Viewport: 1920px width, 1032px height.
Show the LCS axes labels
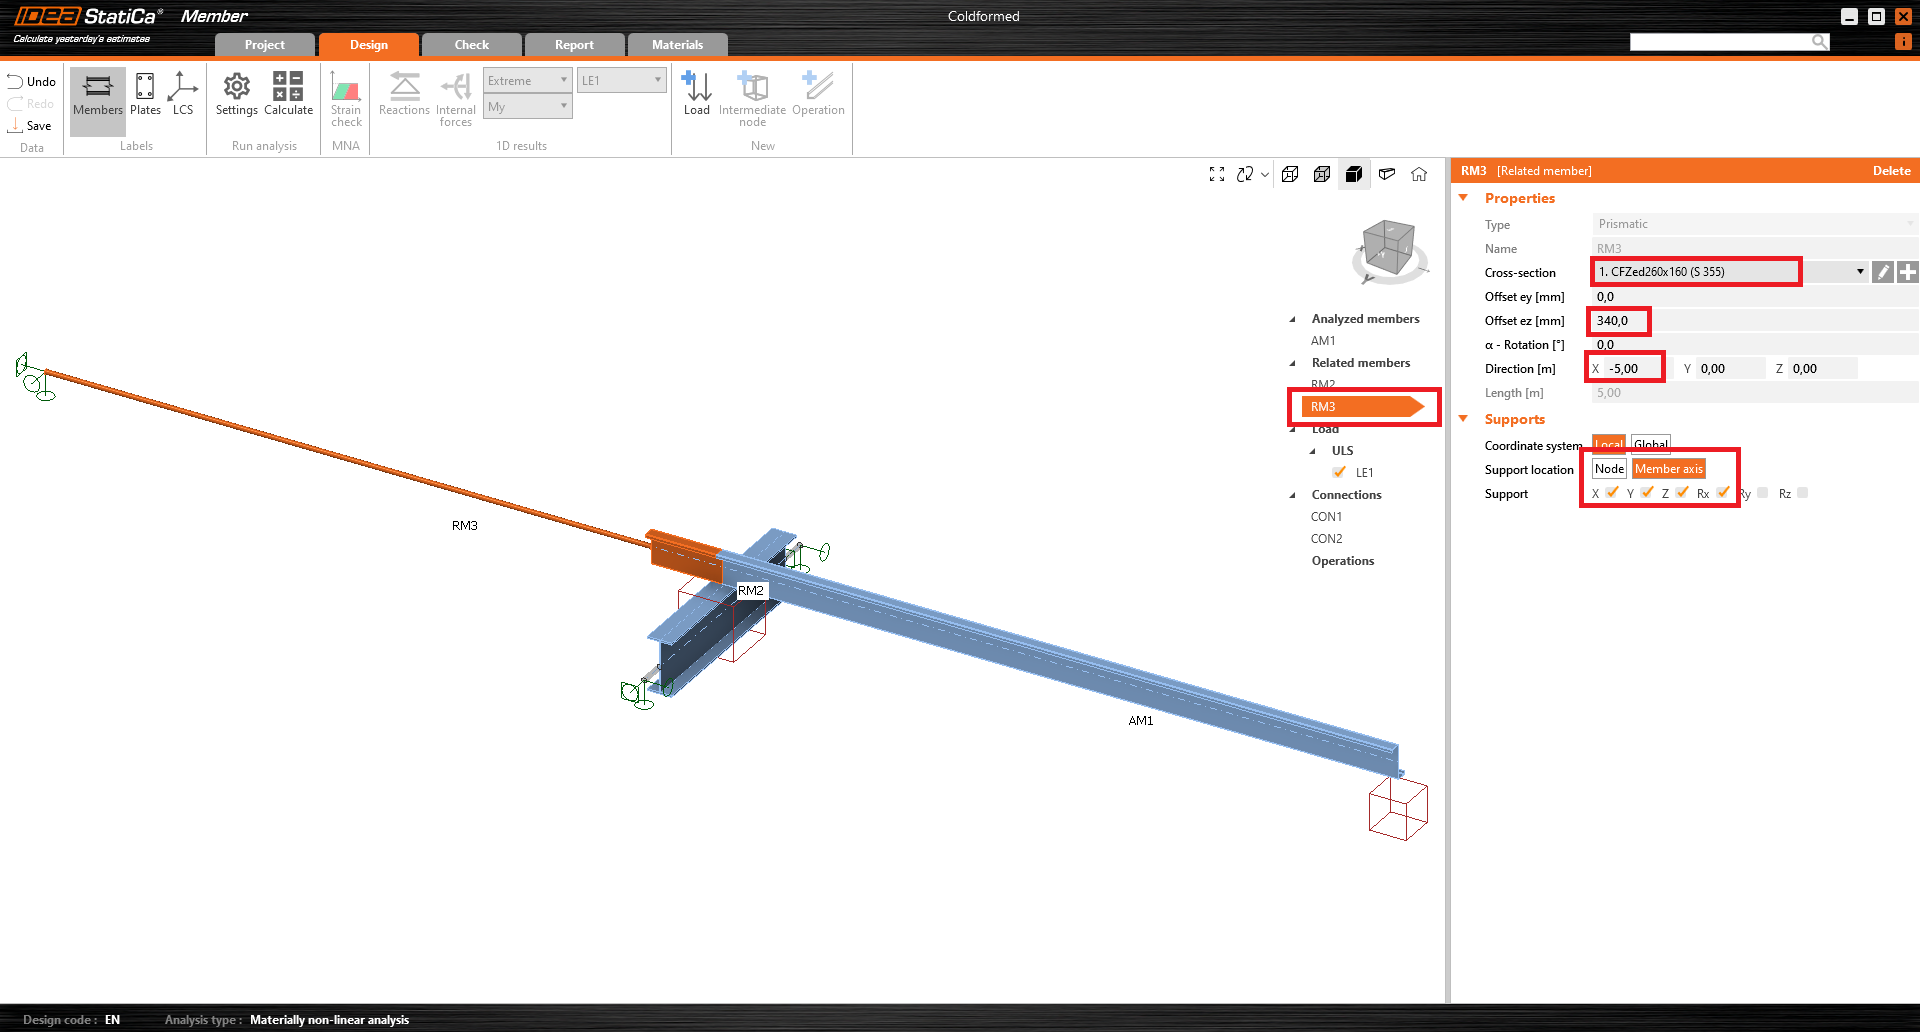tap(183, 95)
